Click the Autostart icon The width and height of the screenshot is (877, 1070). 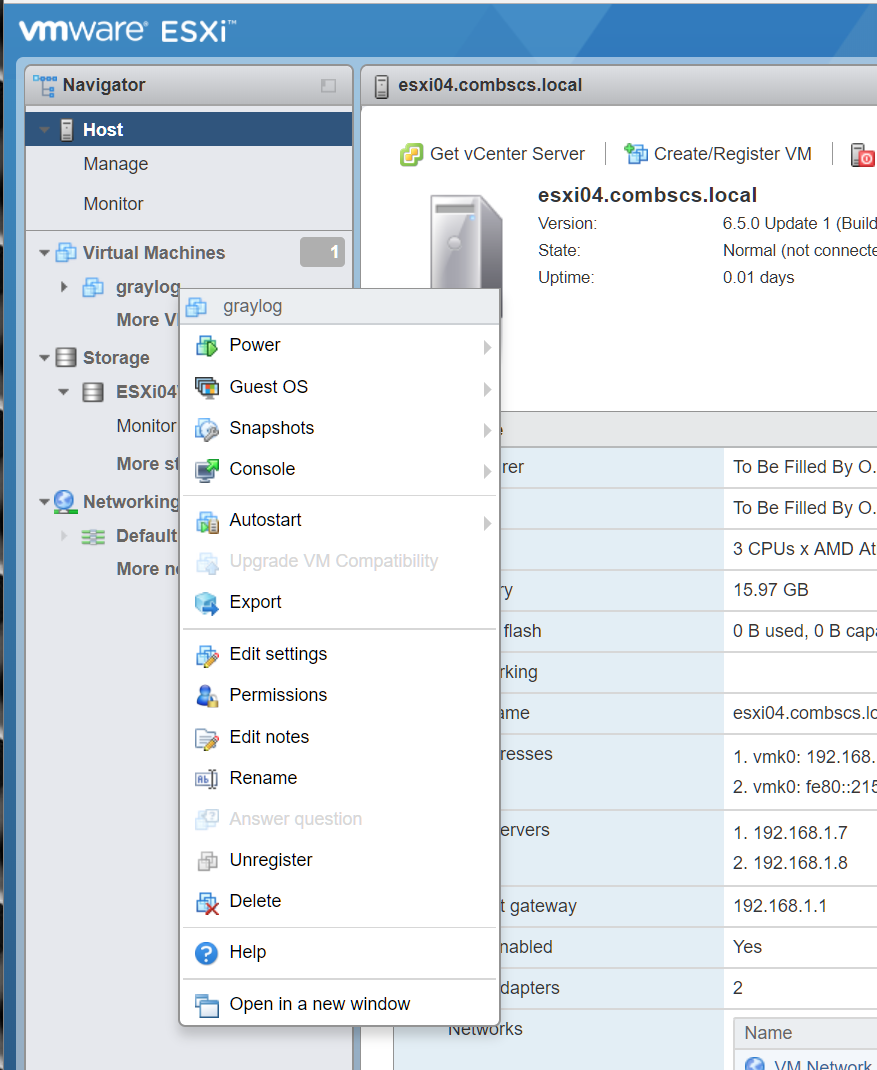207,521
